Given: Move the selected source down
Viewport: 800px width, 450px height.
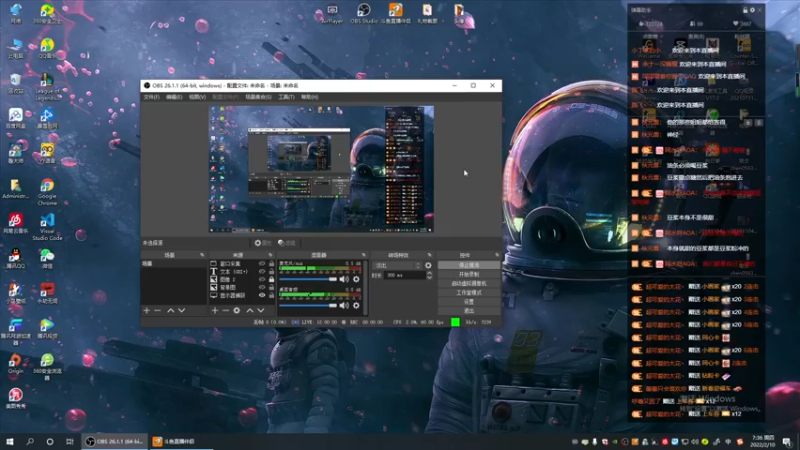Looking at the screenshot, I should [x=261, y=310].
